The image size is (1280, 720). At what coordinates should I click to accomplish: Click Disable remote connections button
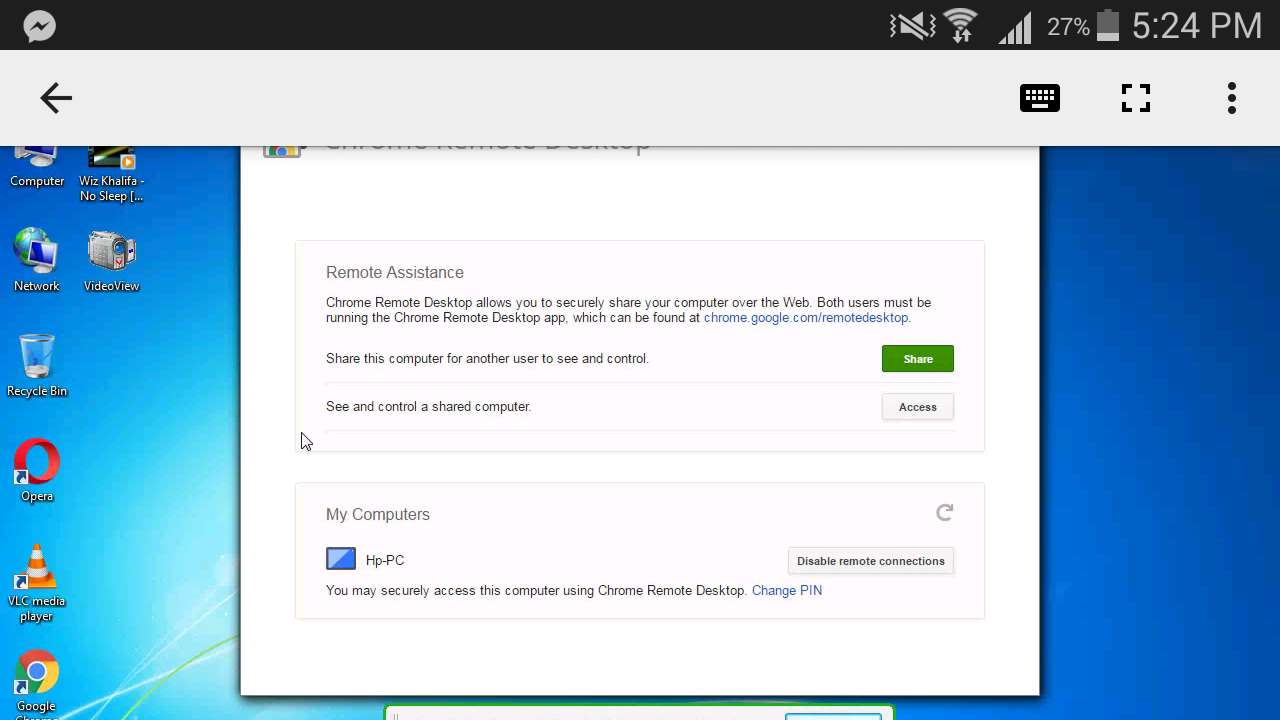pyautogui.click(x=871, y=561)
